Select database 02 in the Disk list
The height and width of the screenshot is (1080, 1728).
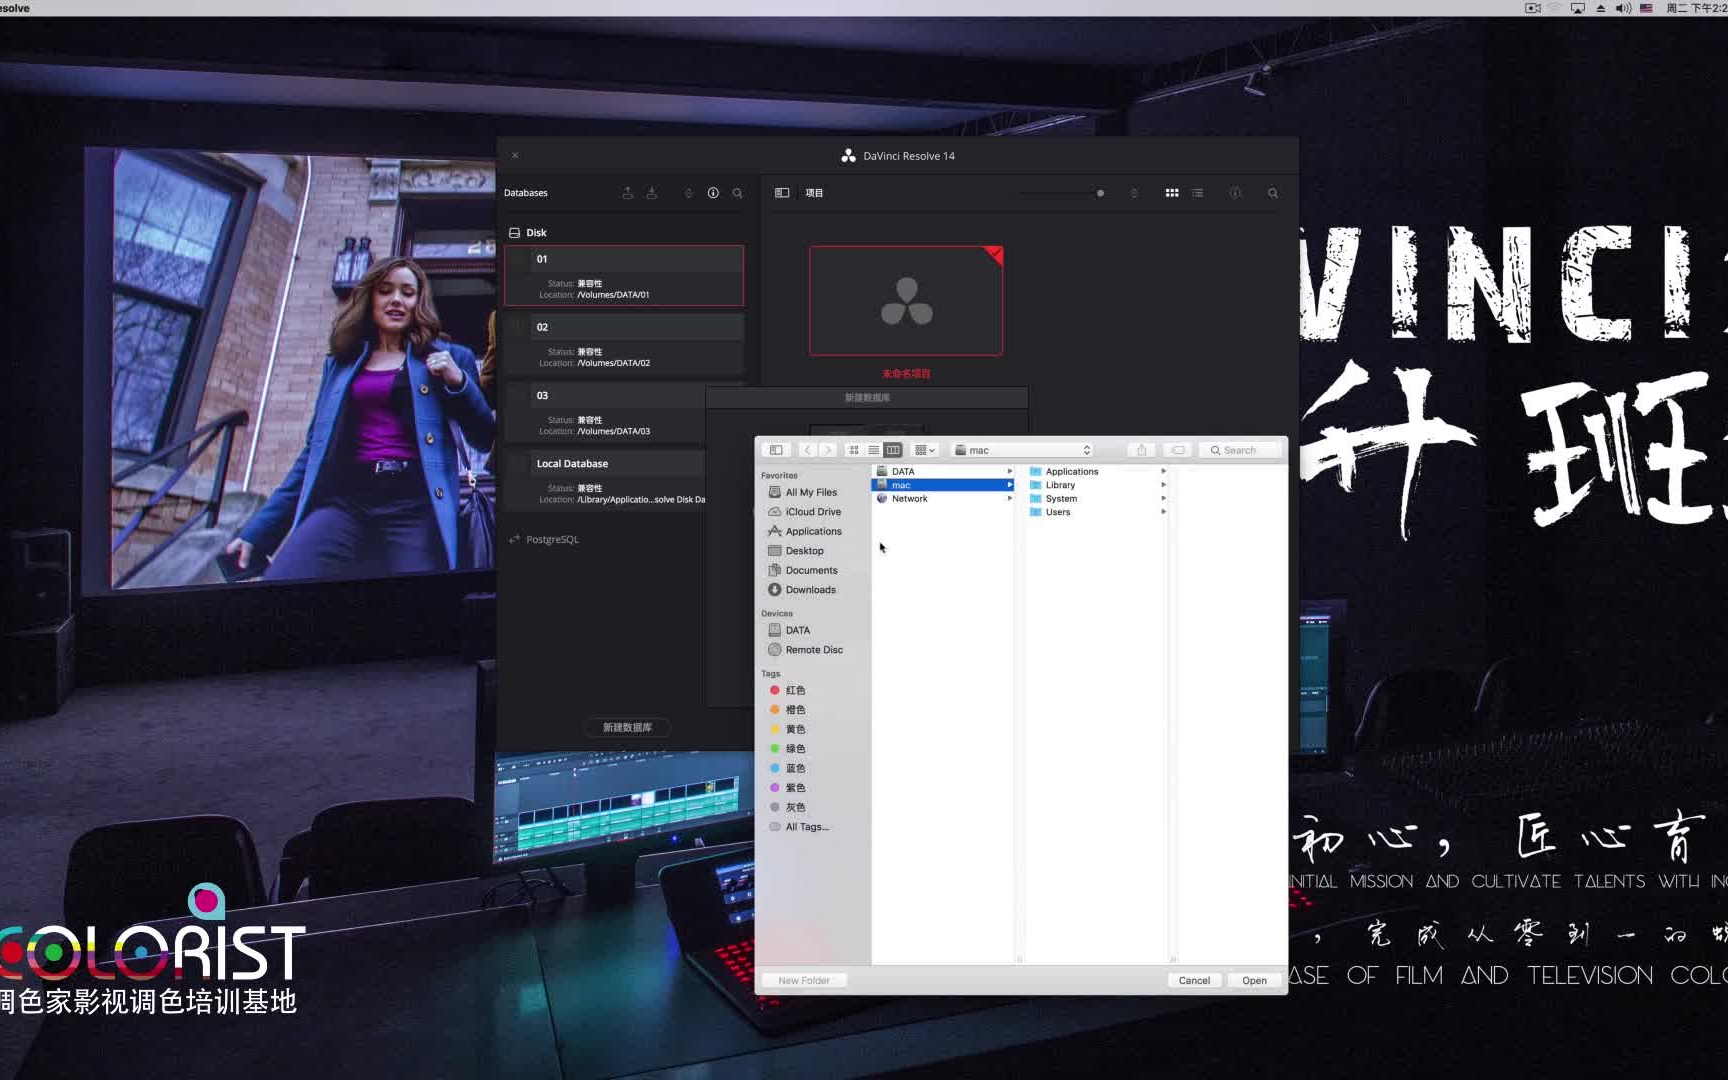tap(624, 343)
